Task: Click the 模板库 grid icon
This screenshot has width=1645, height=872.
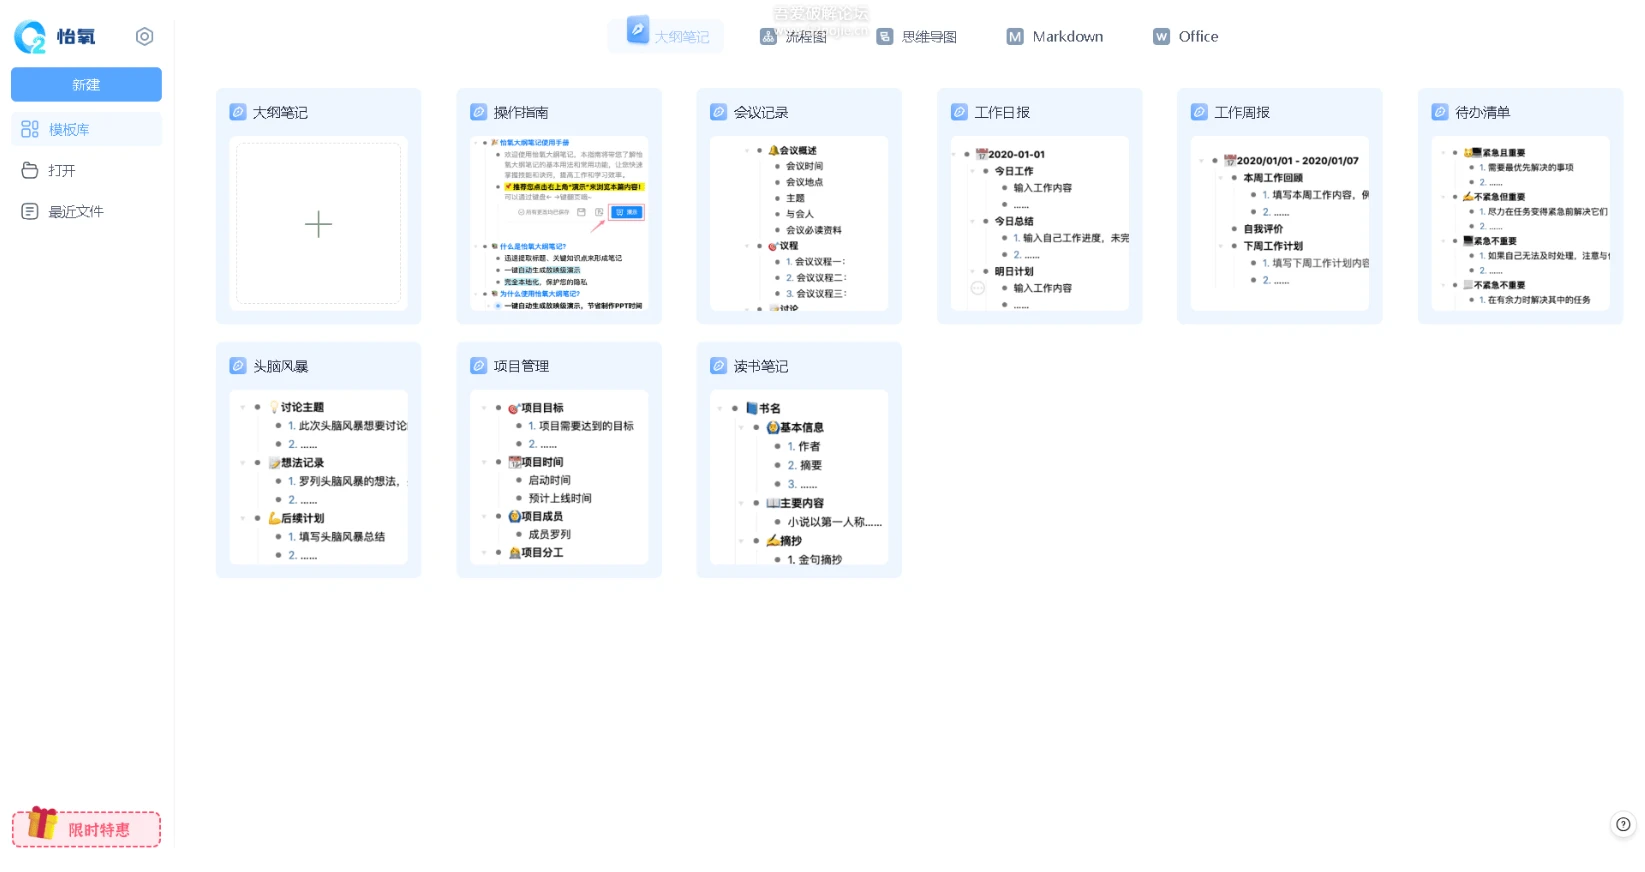Action: pyautogui.click(x=30, y=129)
